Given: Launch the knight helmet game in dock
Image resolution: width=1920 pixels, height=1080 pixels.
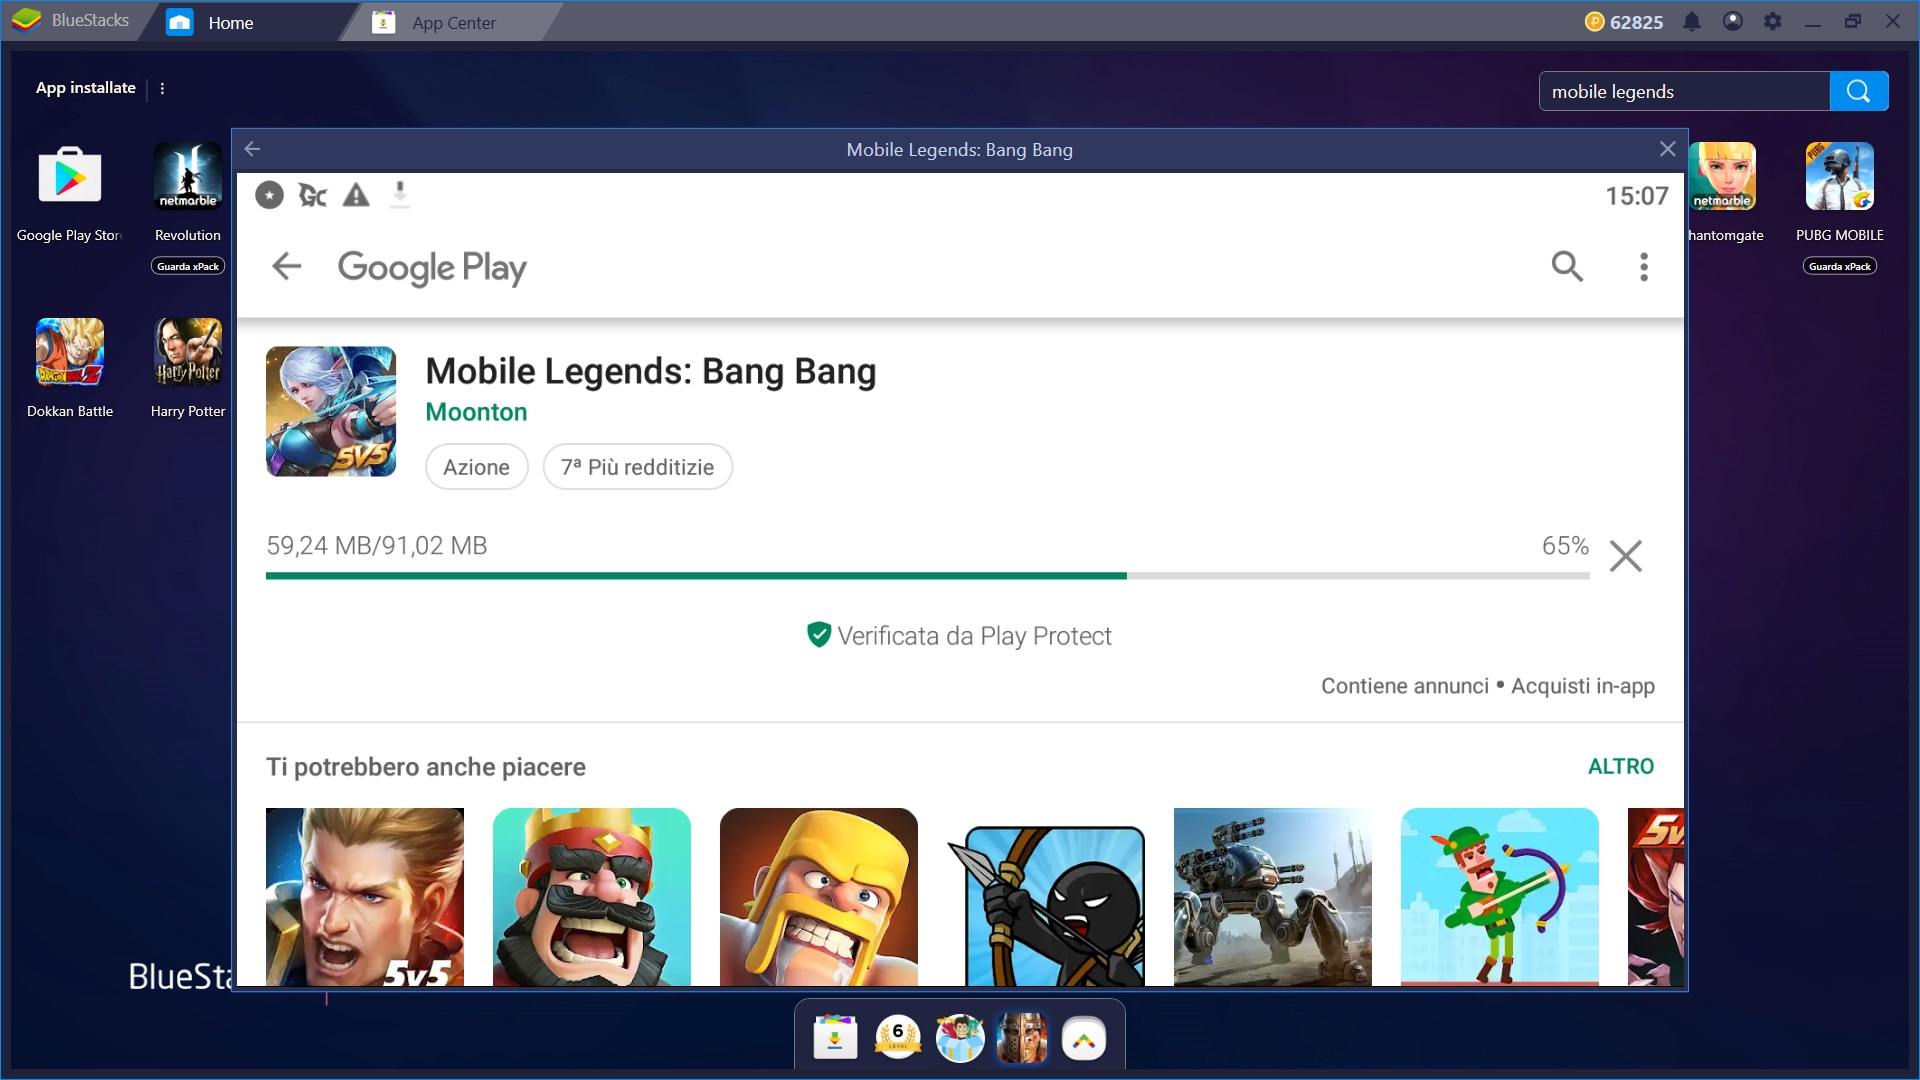Looking at the screenshot, I should (x=1022, y=1038).
